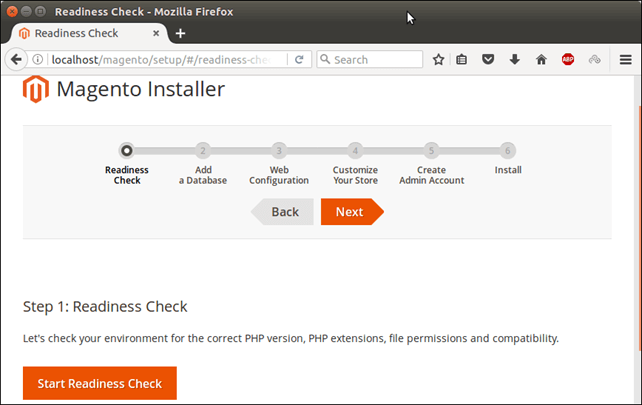This screenshot has width=642, height=405.
Task: Go to Firefox home page icon
Action: [541, 60]
